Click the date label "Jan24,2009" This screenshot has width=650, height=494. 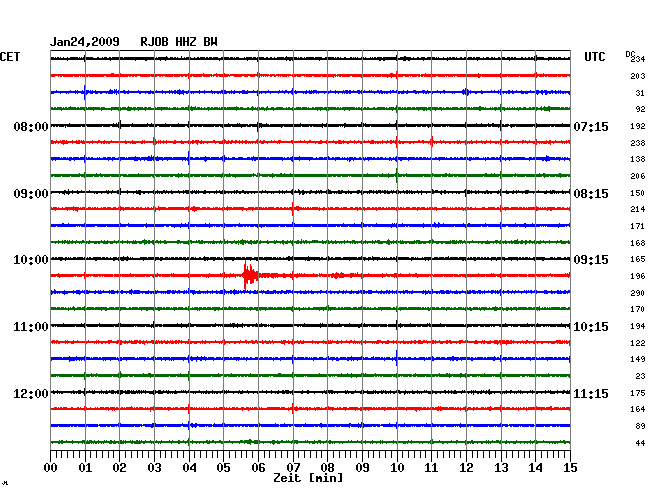(85, 42)
